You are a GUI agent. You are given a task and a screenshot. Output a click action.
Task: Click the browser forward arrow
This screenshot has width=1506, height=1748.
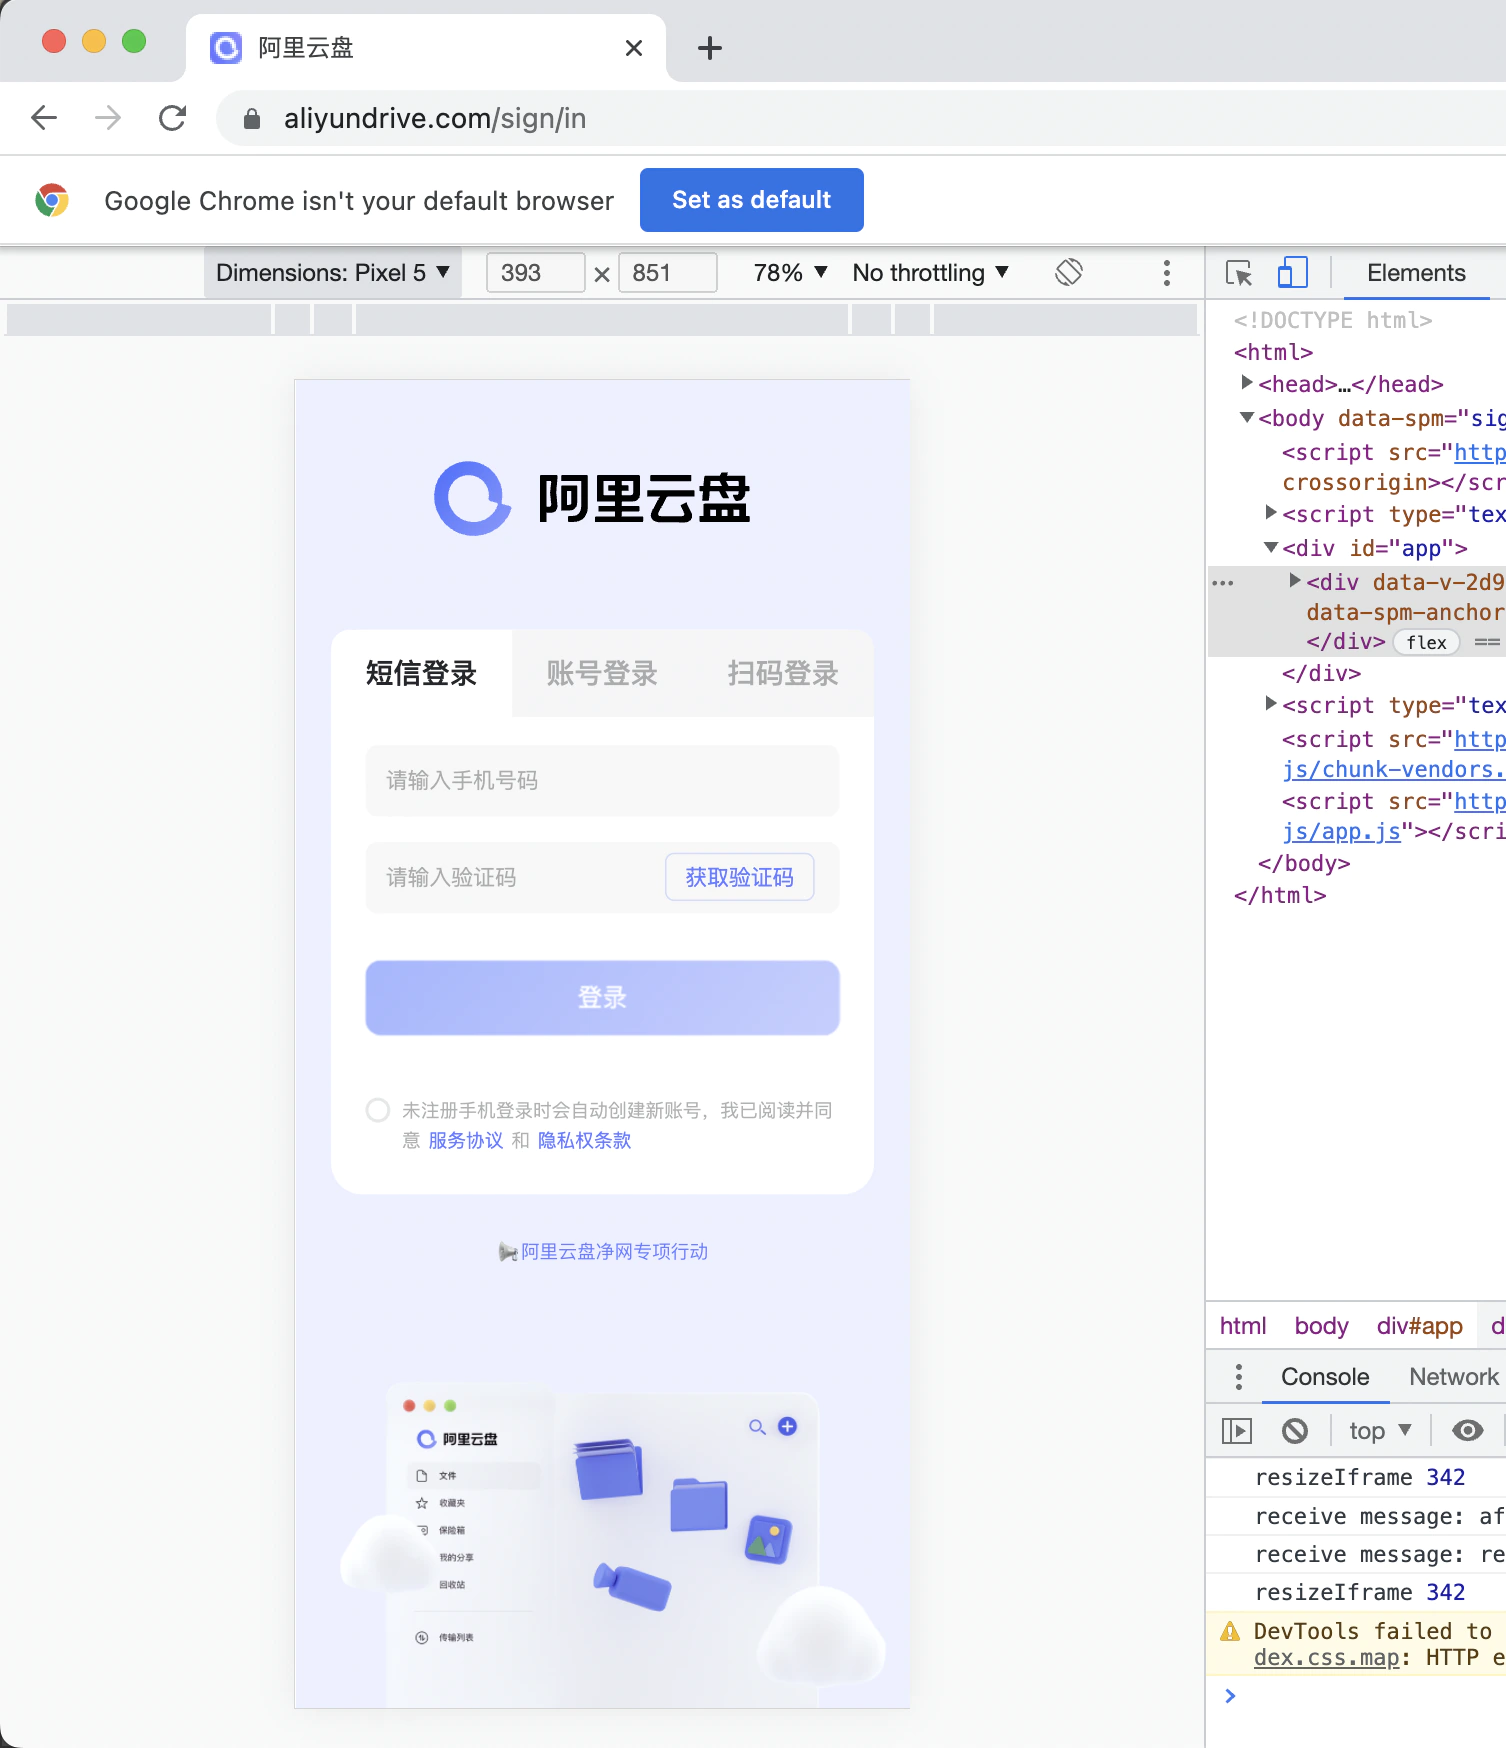(108, 118)
